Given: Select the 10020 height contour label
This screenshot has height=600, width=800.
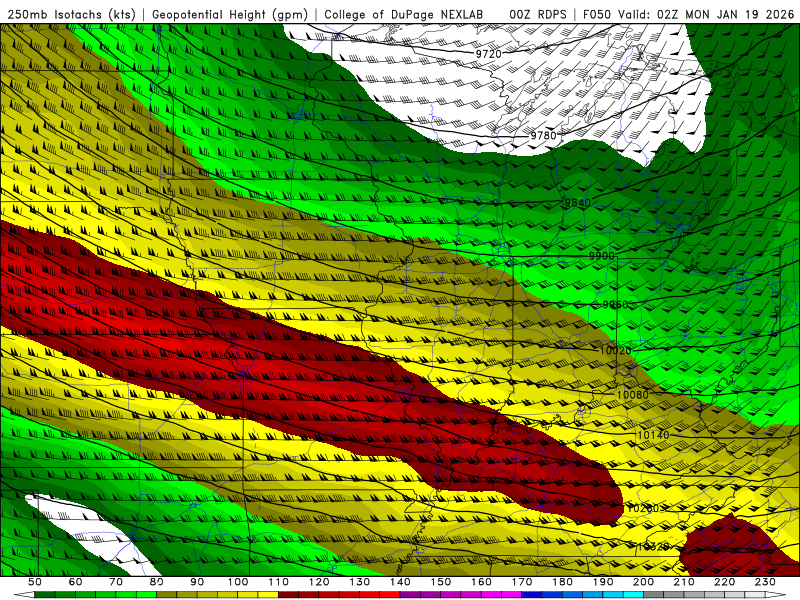Looking at the screenshot, I should 615,351.
